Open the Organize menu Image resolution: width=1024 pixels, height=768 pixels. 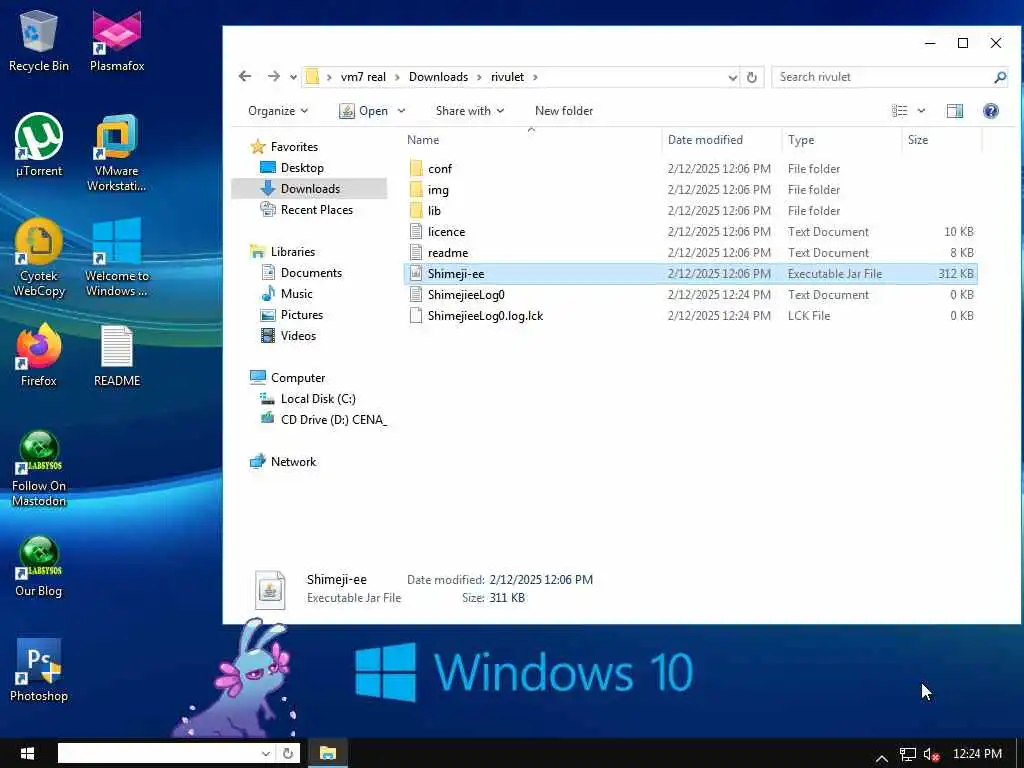pos(278,111)
